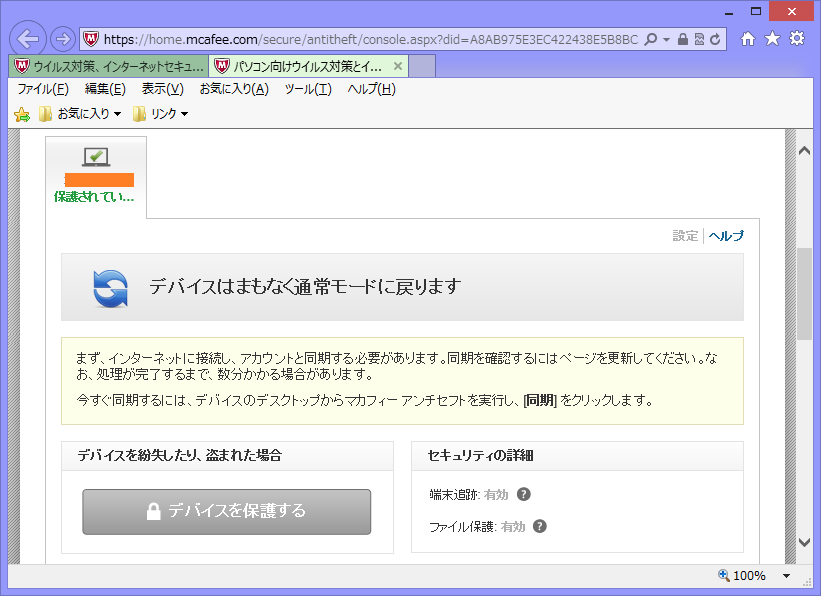The width and height of the screenshot is (821, 596).
Task: Switch to the ウイルス対策、インターネットセキュ tab
Action: [x=109, y=67]
